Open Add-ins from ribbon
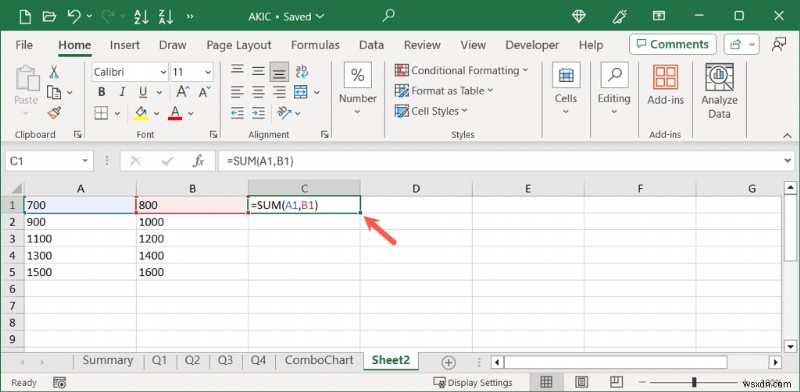Image resolution: width=800 pixels, height=392 pixels. pyautogui.click(x=665, y=85)
